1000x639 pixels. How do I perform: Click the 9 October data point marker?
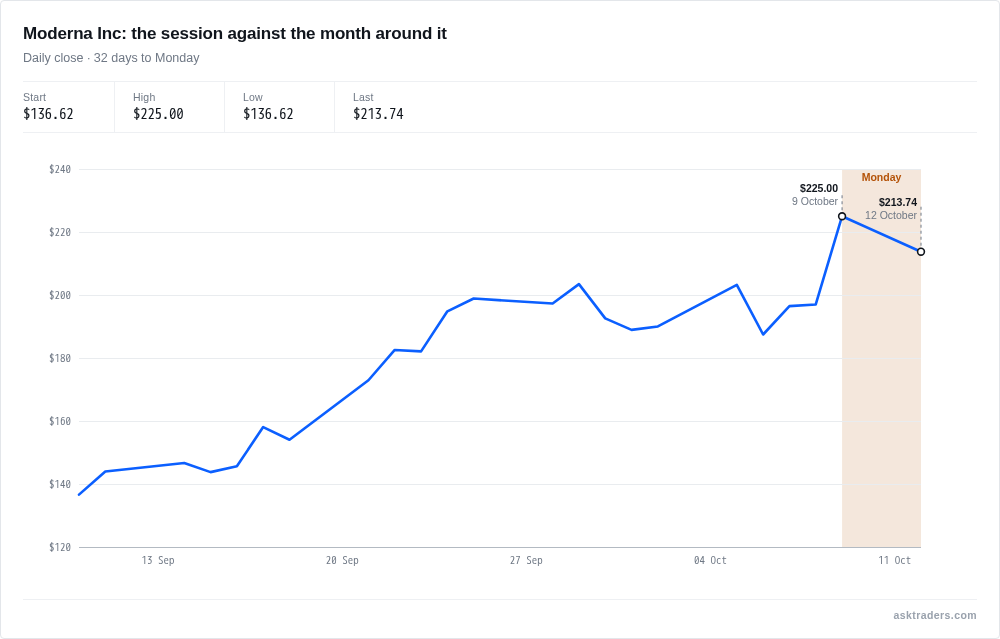click(842, 217)
